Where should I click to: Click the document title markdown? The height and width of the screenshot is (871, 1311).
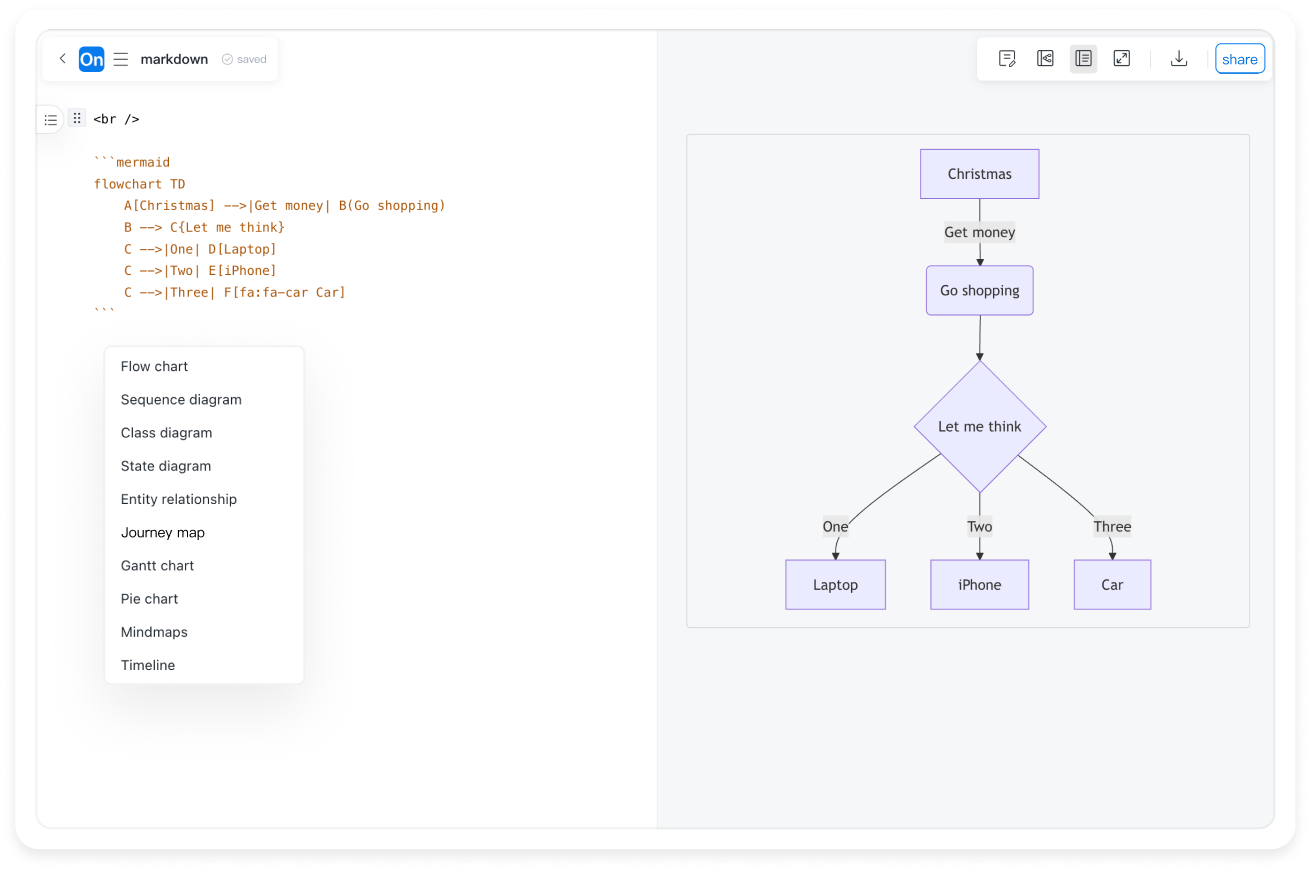pyautogui.click(x=174, y=59)
